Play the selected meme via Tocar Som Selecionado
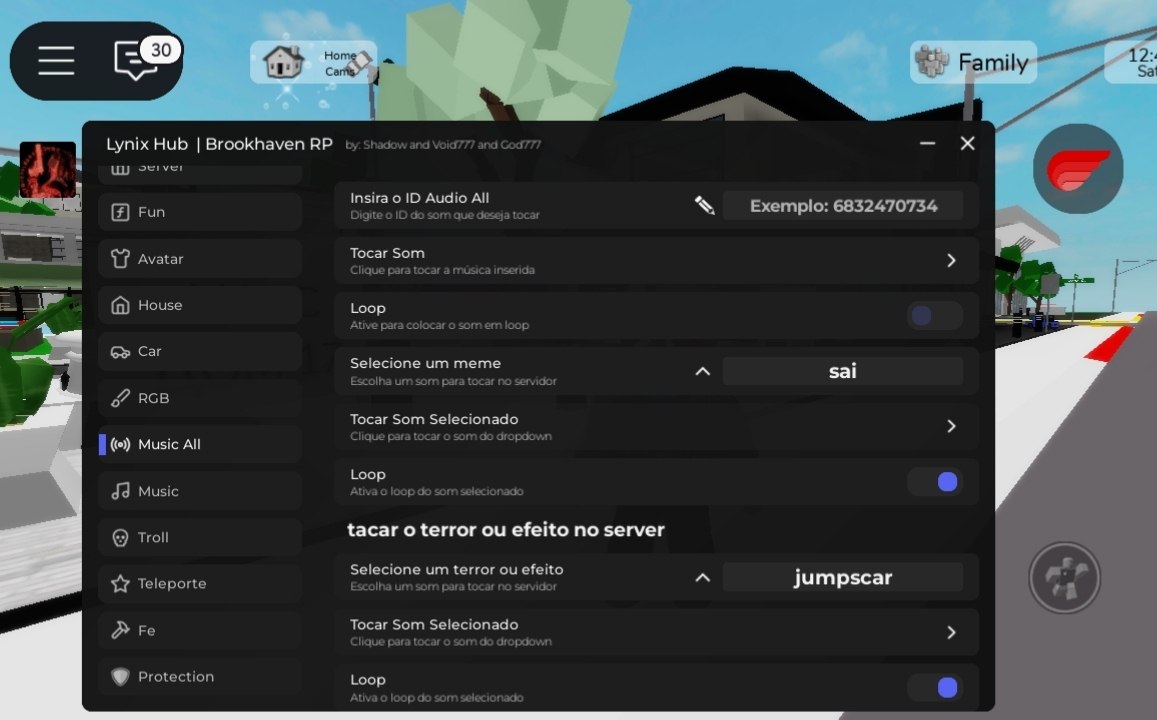Image resolution: width=1157 pixels, height=720 pixels. coord(950,426)
